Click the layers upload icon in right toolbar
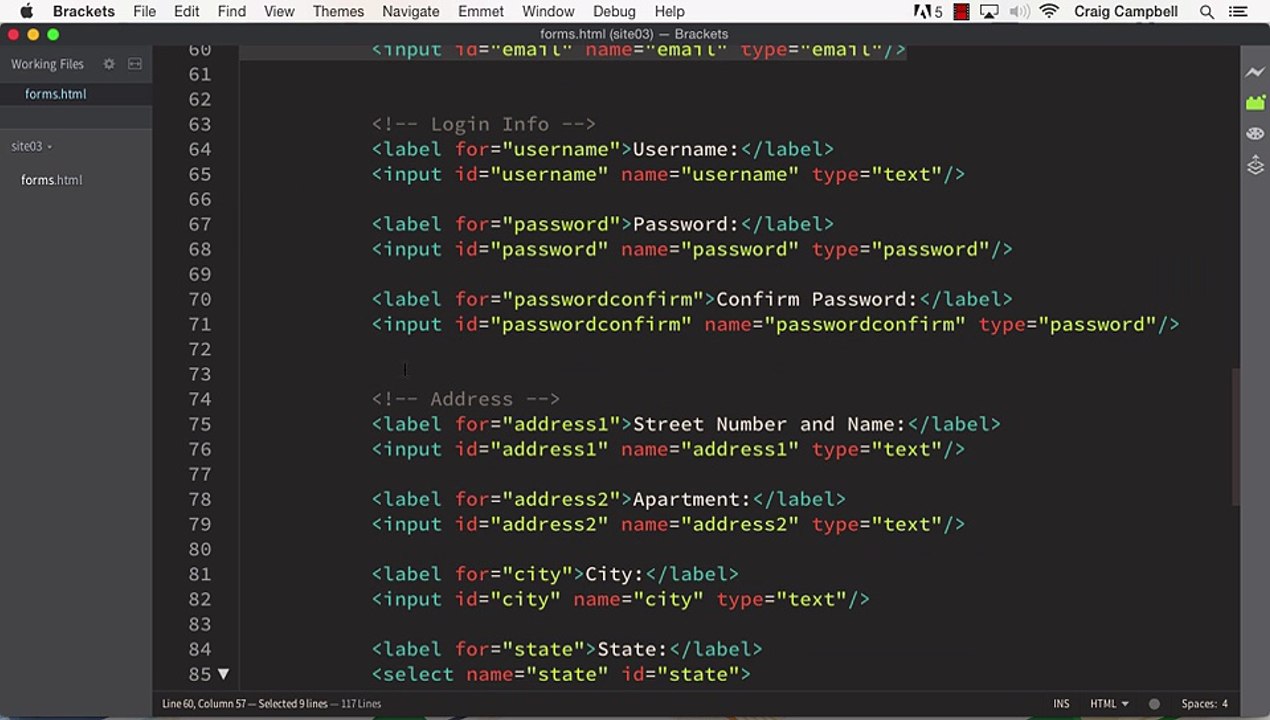 pyautogui.click(x=1255, y=165)
